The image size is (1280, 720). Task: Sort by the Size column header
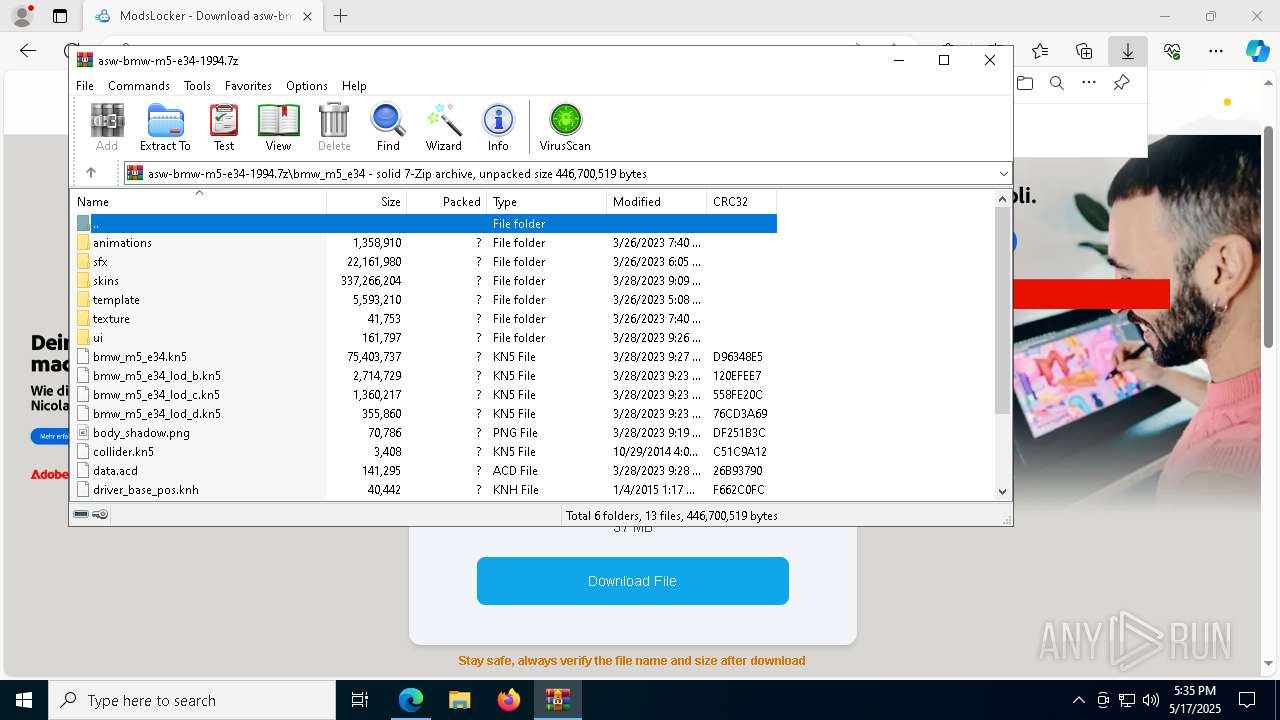[x=366, y=201]
